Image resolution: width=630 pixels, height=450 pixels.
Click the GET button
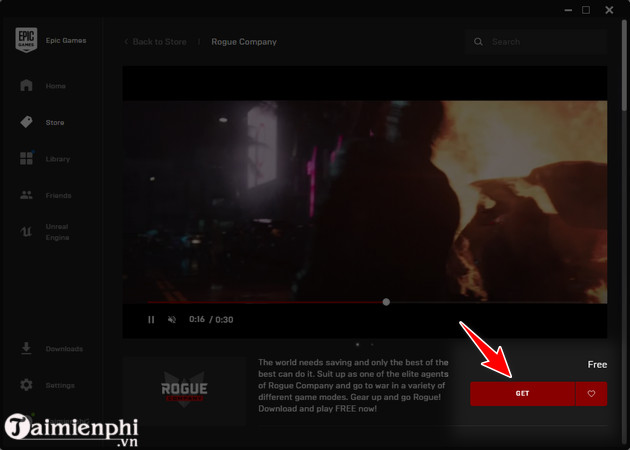coord(522,394)
